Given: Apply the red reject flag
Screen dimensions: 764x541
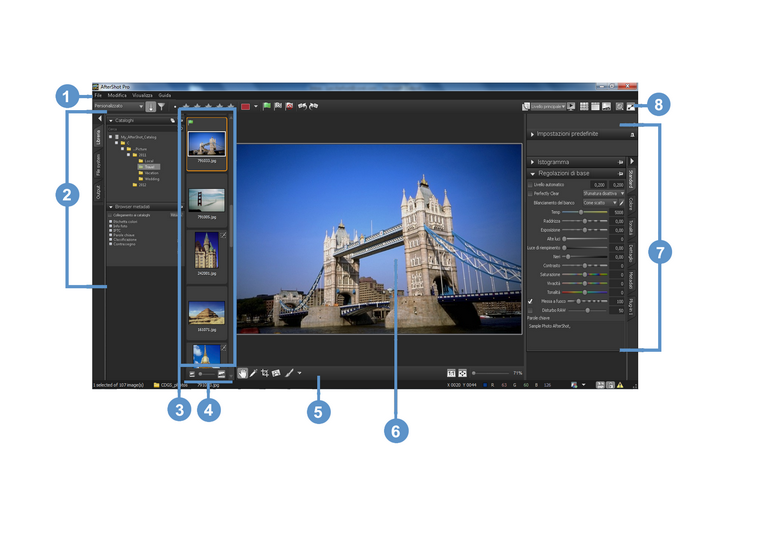Looking at the screenshot, I should click(x=290, y=106).
